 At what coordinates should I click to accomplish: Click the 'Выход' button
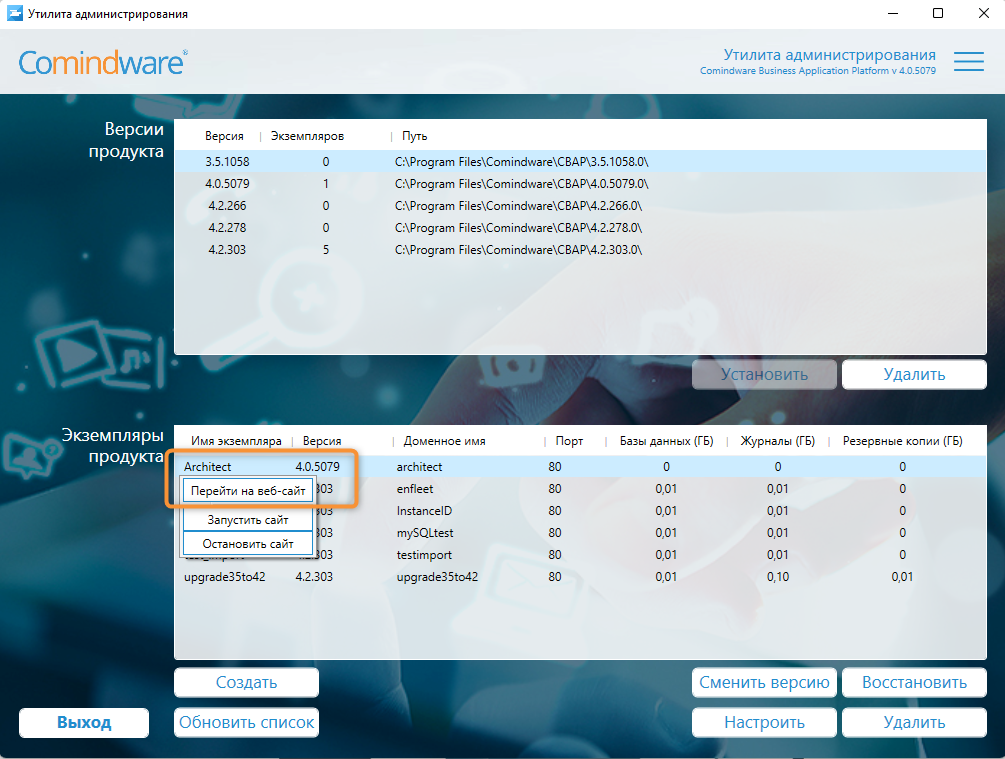pyautogui.click(x=84, y=722)
